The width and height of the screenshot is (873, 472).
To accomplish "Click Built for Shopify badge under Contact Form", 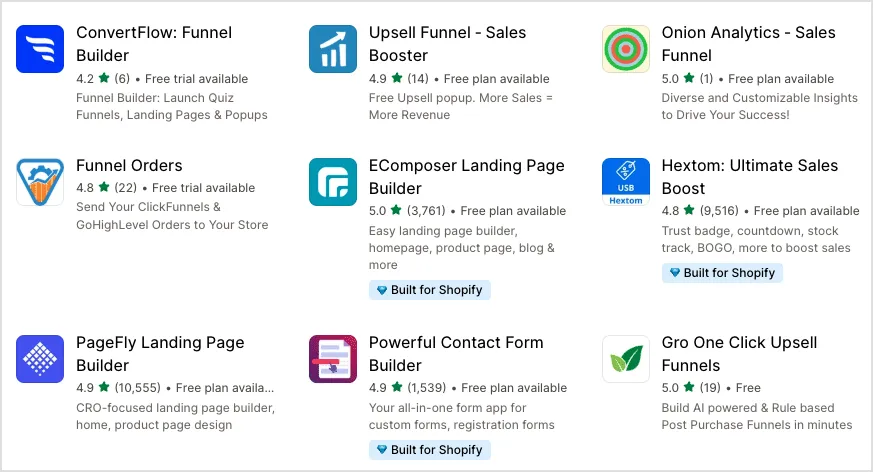I will pyautogui.click(x=429, y=450).
